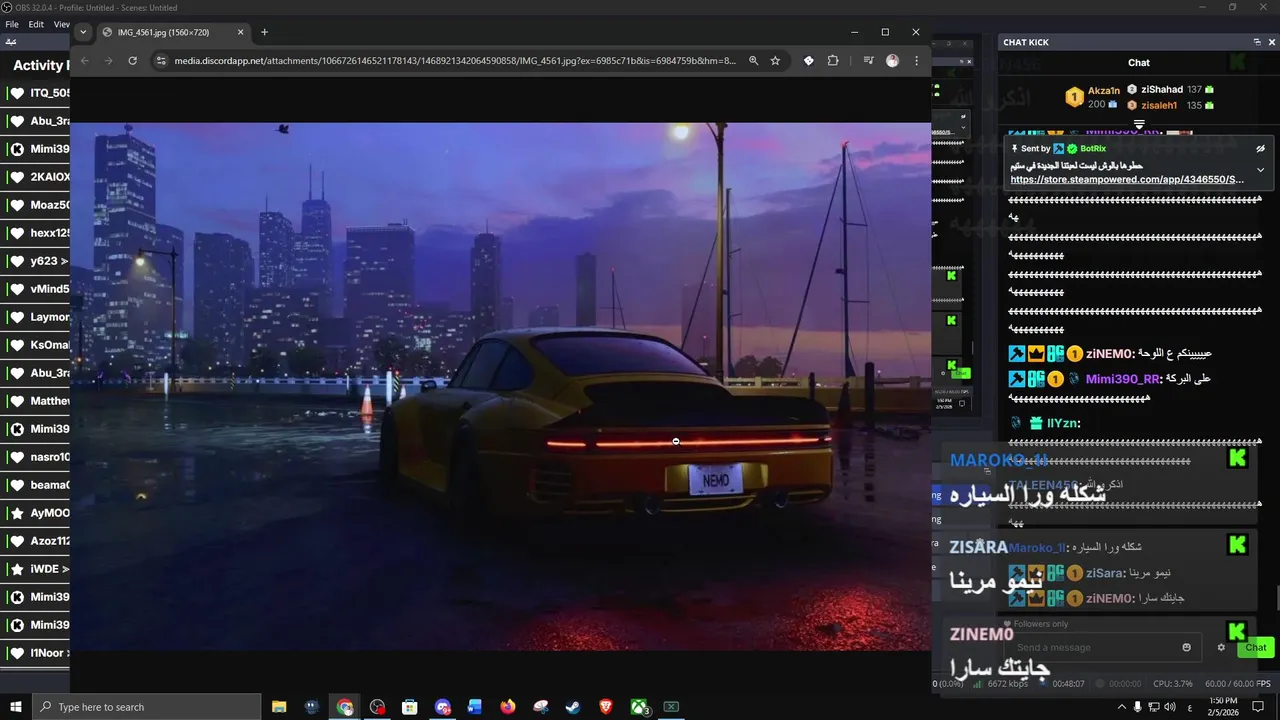Open Discord from the taskbar
Screen dimensions: 1280x720
pos(443,707)
